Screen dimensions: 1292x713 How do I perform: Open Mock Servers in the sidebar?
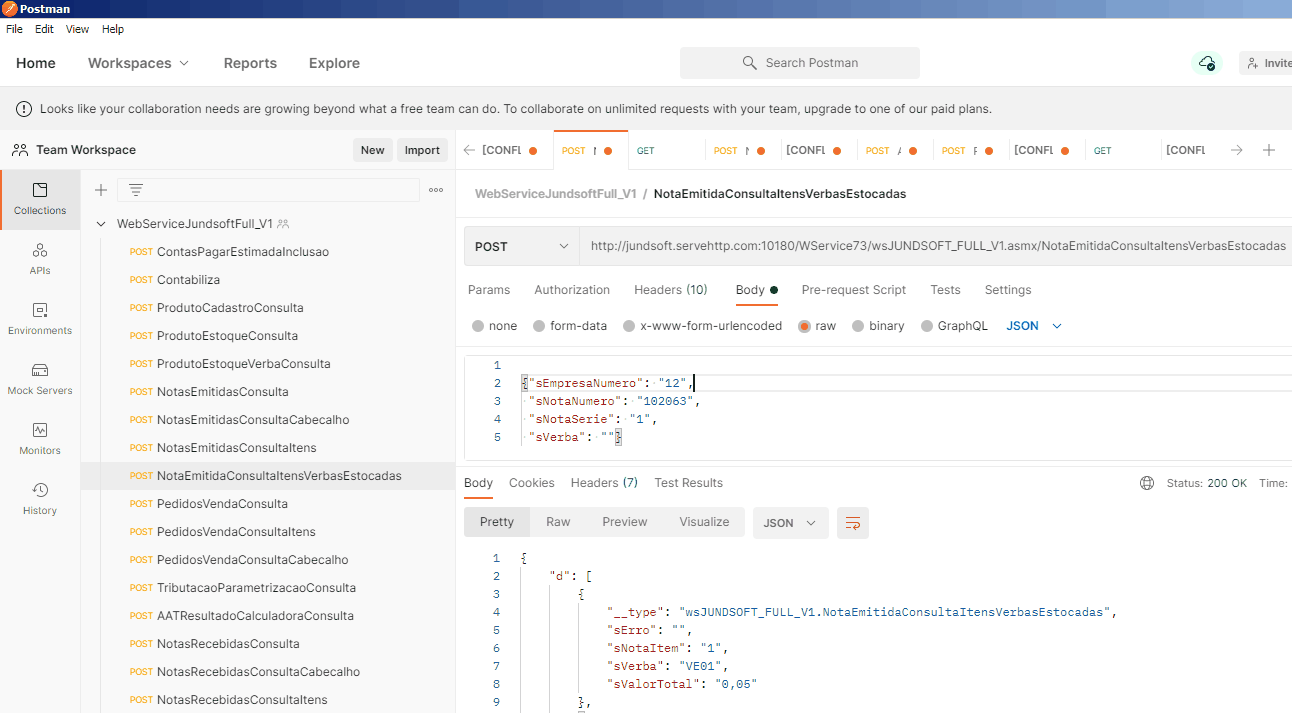point(40,378)
